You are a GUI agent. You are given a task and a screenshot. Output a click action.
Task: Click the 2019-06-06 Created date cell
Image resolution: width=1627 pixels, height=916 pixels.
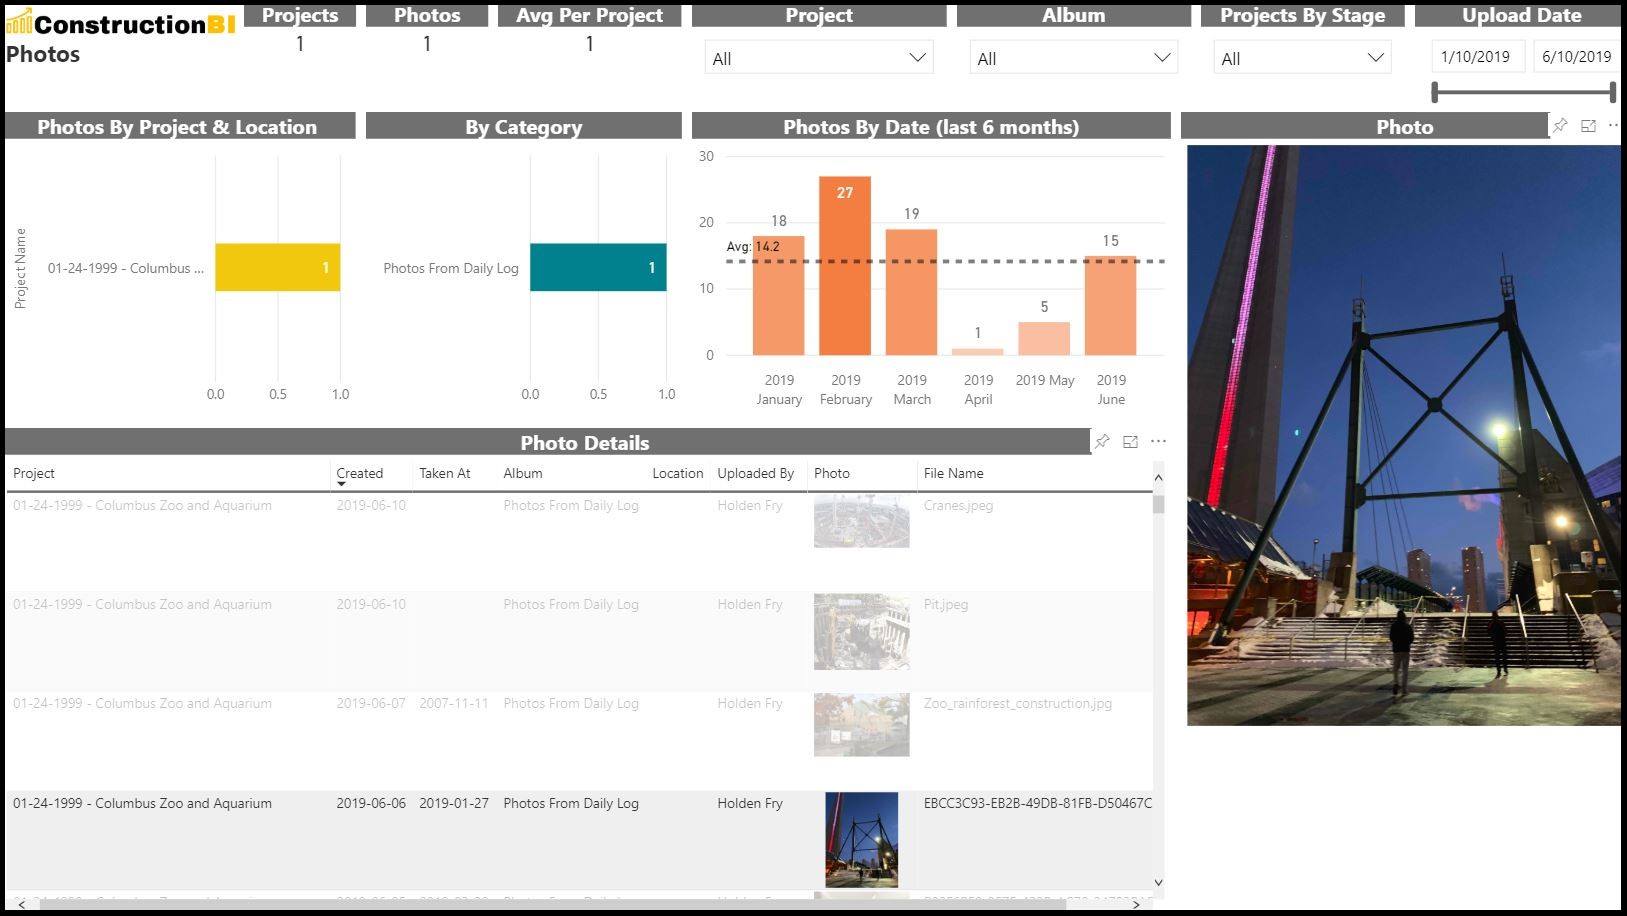click(371, 803)
